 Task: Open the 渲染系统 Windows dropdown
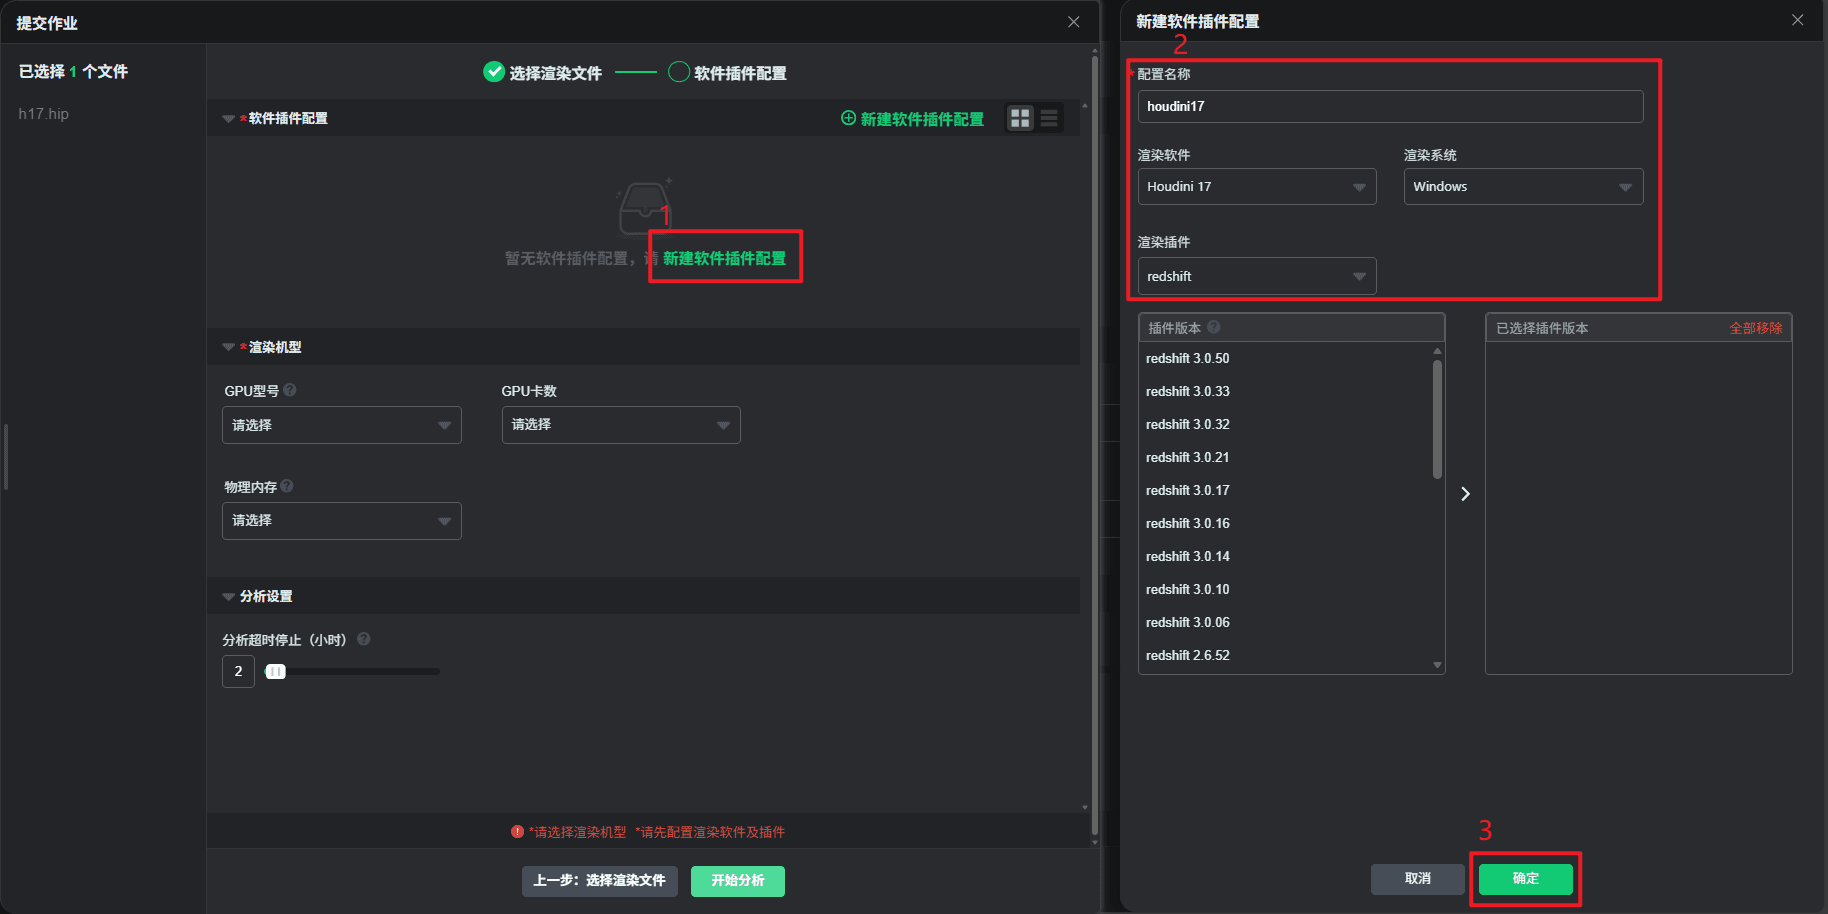1522,187
